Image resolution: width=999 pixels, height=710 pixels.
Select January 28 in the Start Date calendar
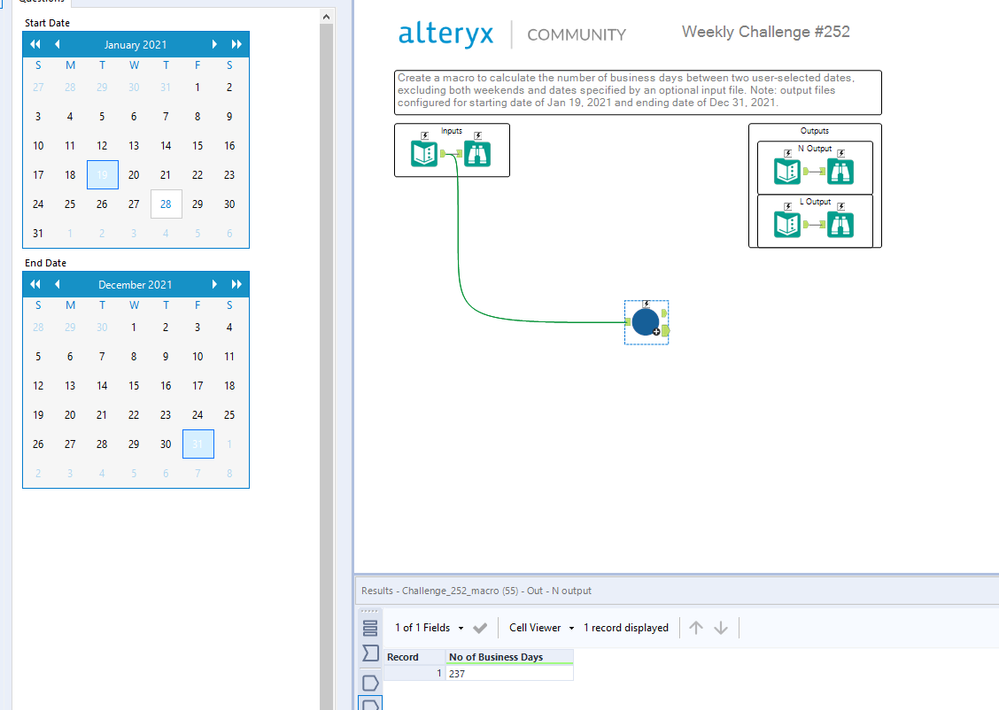(166, 204)
